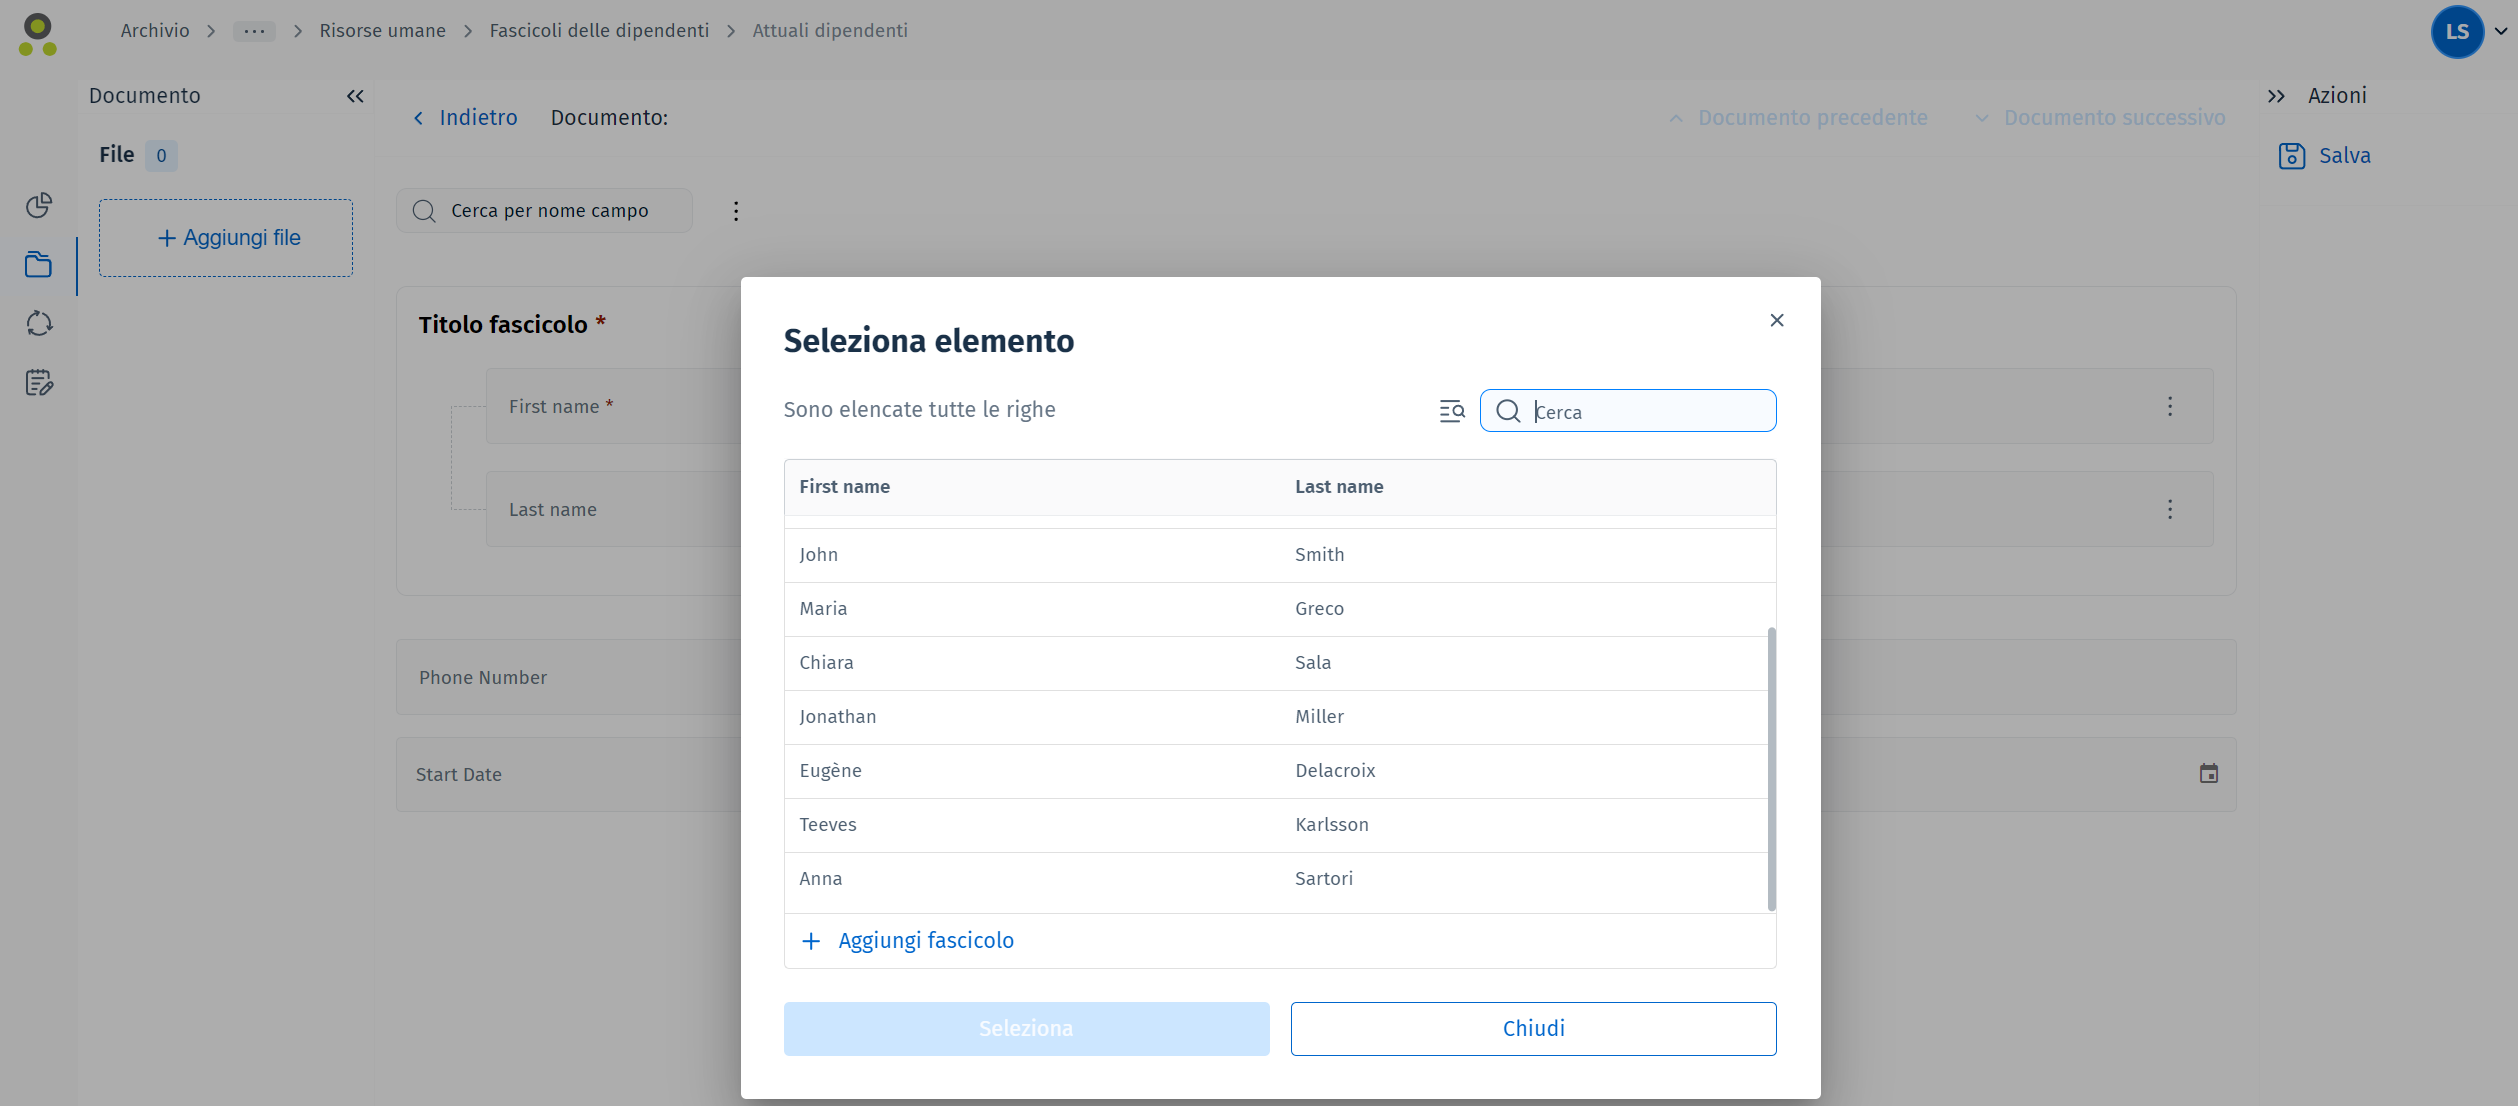Click the Greco cell

[x=1319, y=609]
